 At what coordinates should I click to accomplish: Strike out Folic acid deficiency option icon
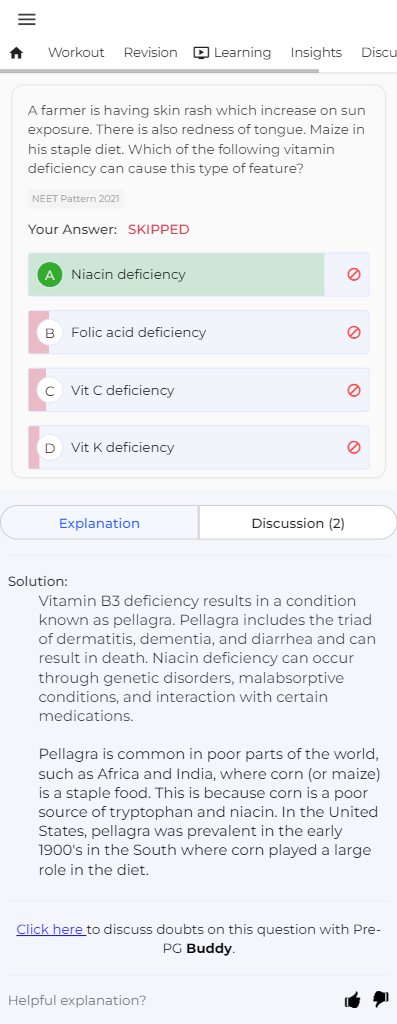point(354,332)
